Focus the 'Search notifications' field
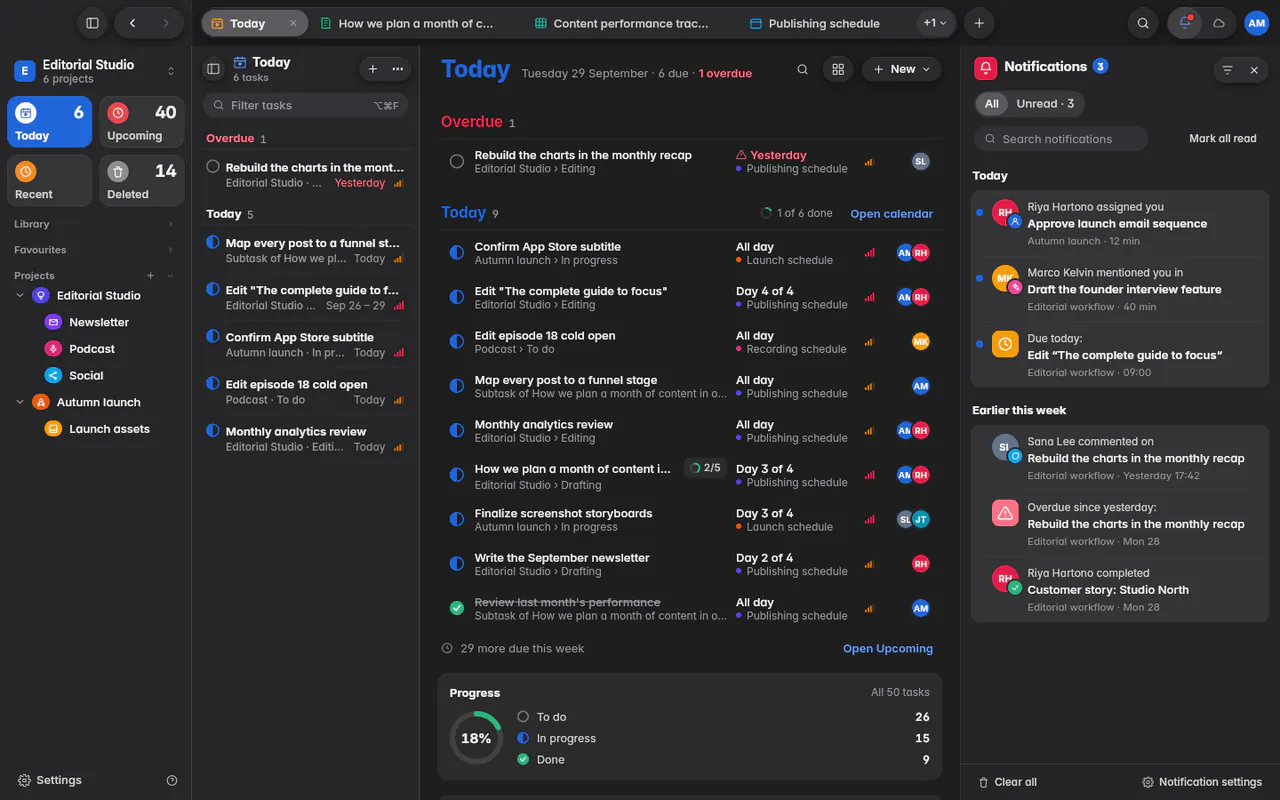Image resolution: width=1280 pixels, height=800 pixels. point(1061,139)
